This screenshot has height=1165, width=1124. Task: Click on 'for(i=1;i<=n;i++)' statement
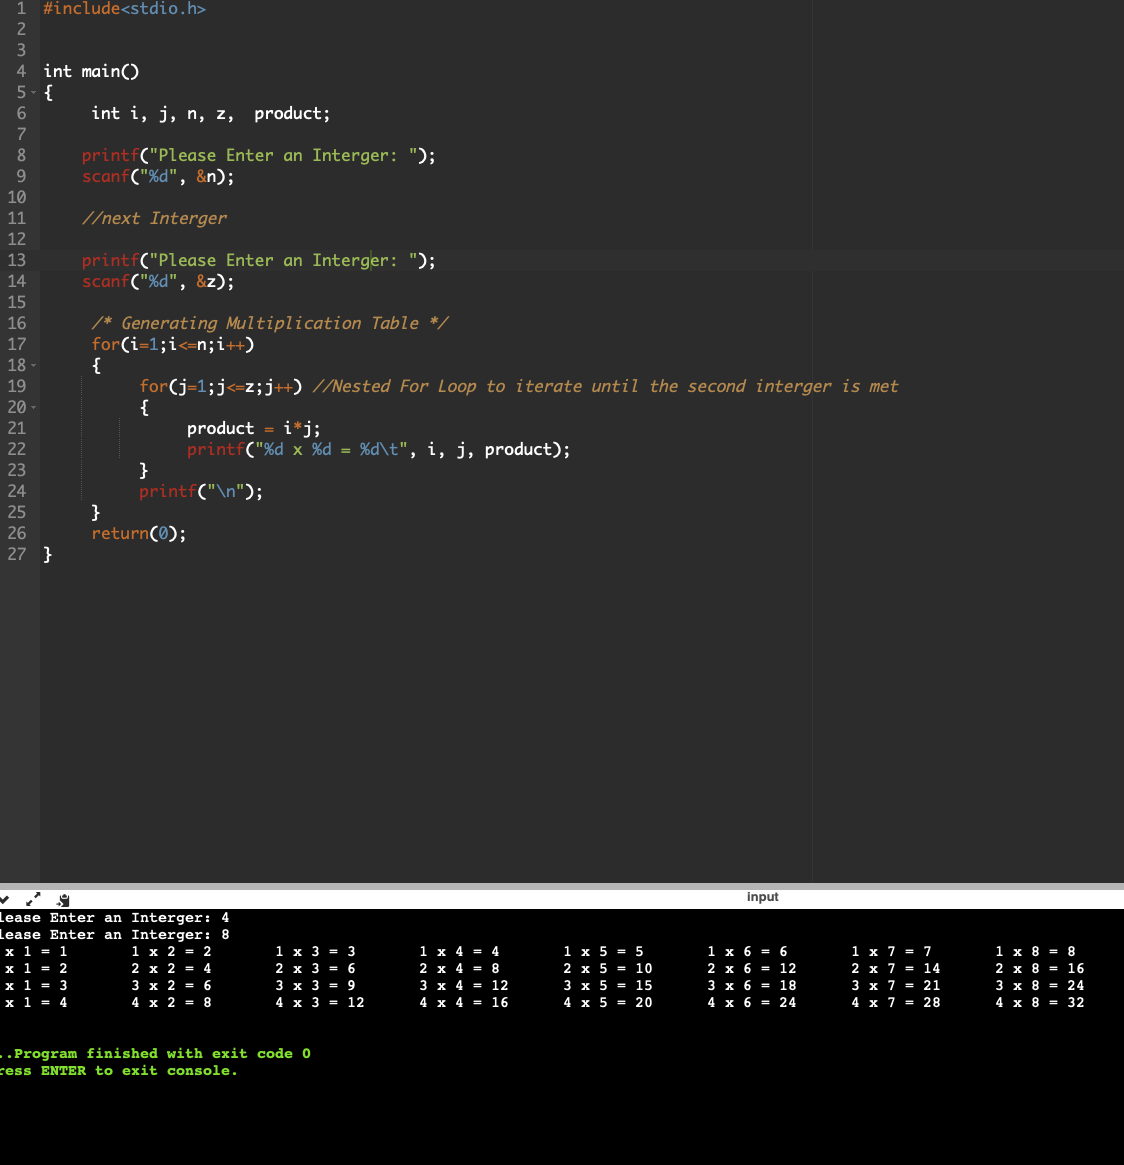pos(173,345)
